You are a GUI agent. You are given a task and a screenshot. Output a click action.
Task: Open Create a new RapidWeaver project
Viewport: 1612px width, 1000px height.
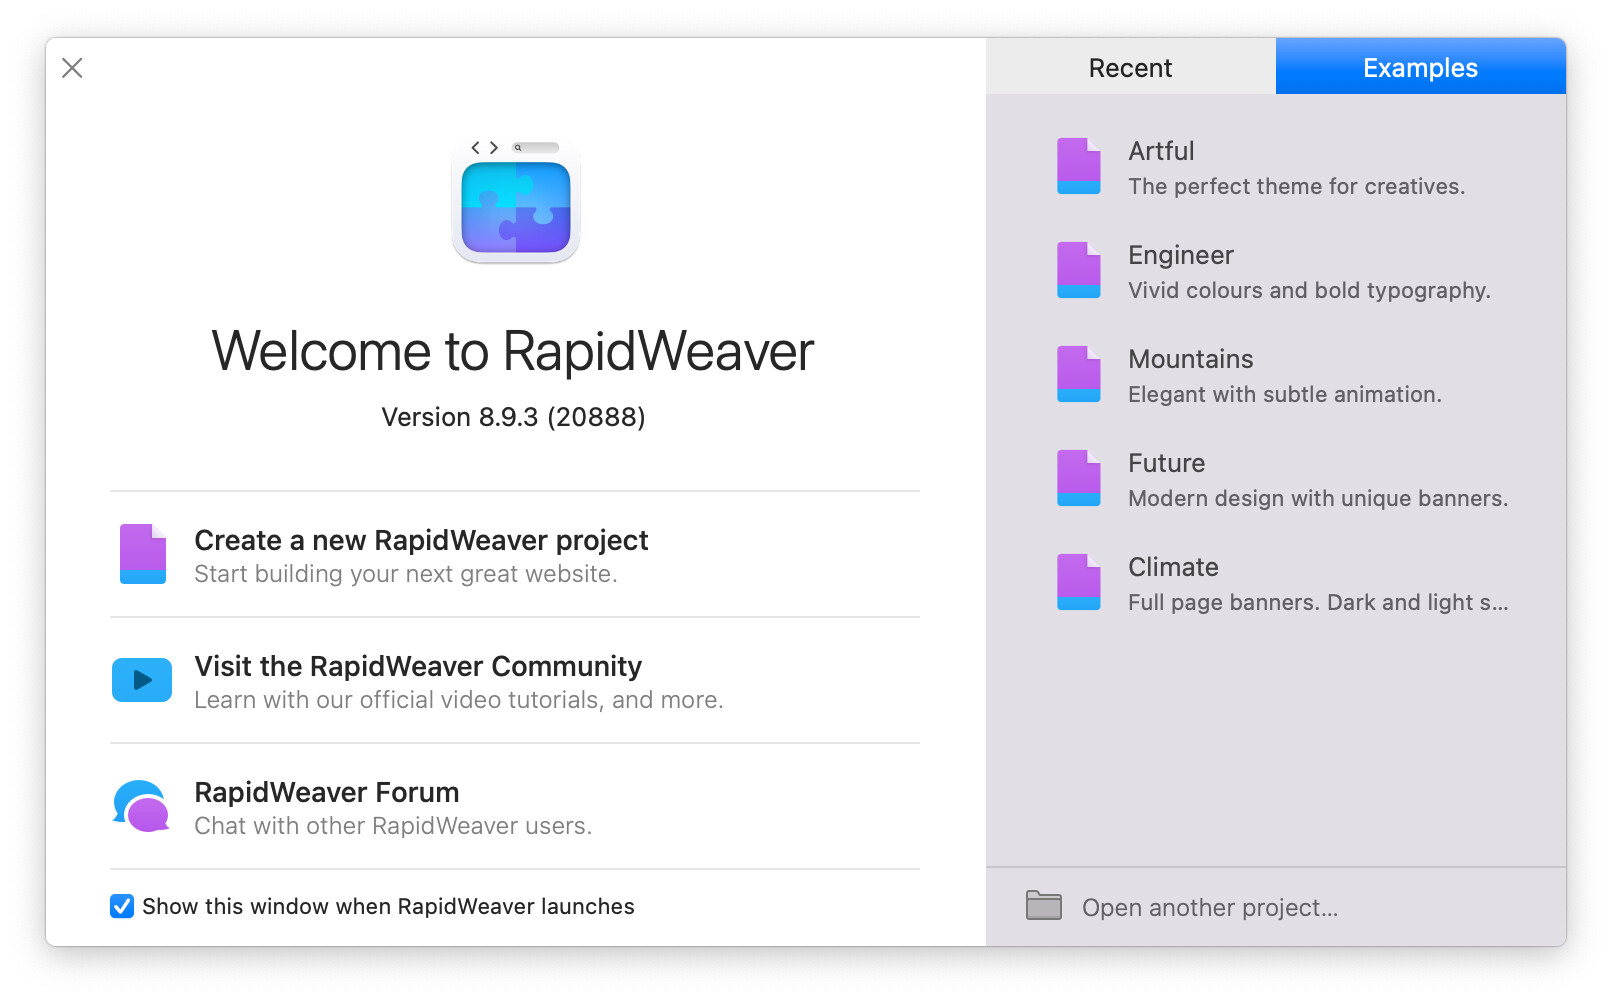tap(421, 540)
